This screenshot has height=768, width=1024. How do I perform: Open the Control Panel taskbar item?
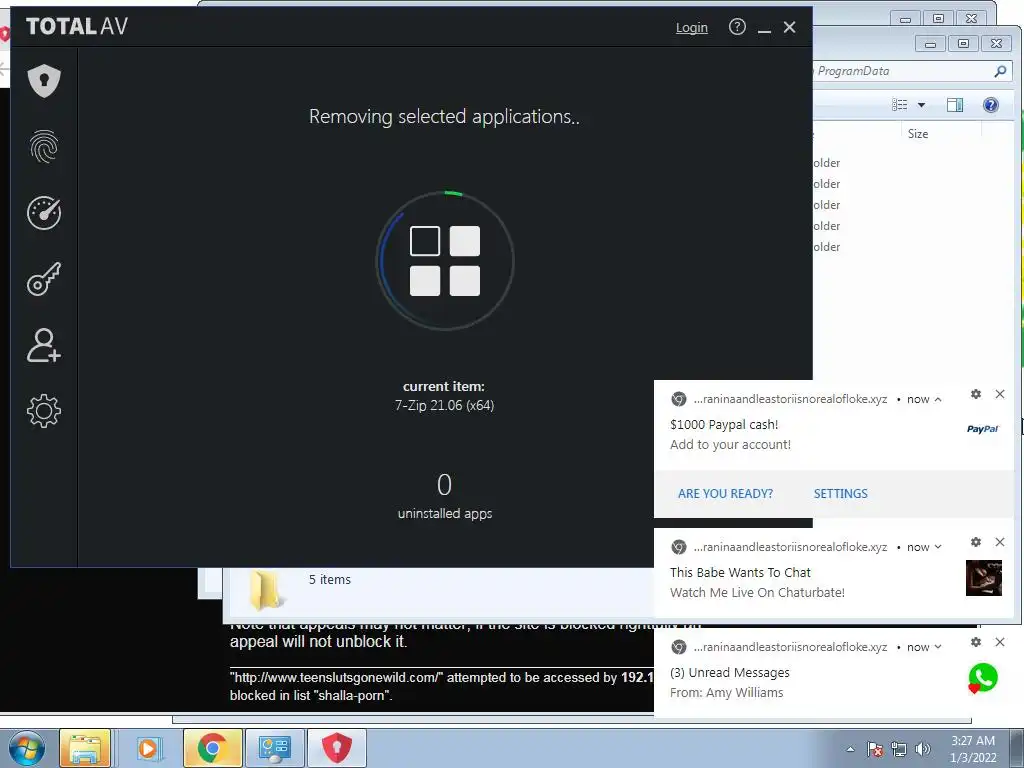[x=274, y=748]
